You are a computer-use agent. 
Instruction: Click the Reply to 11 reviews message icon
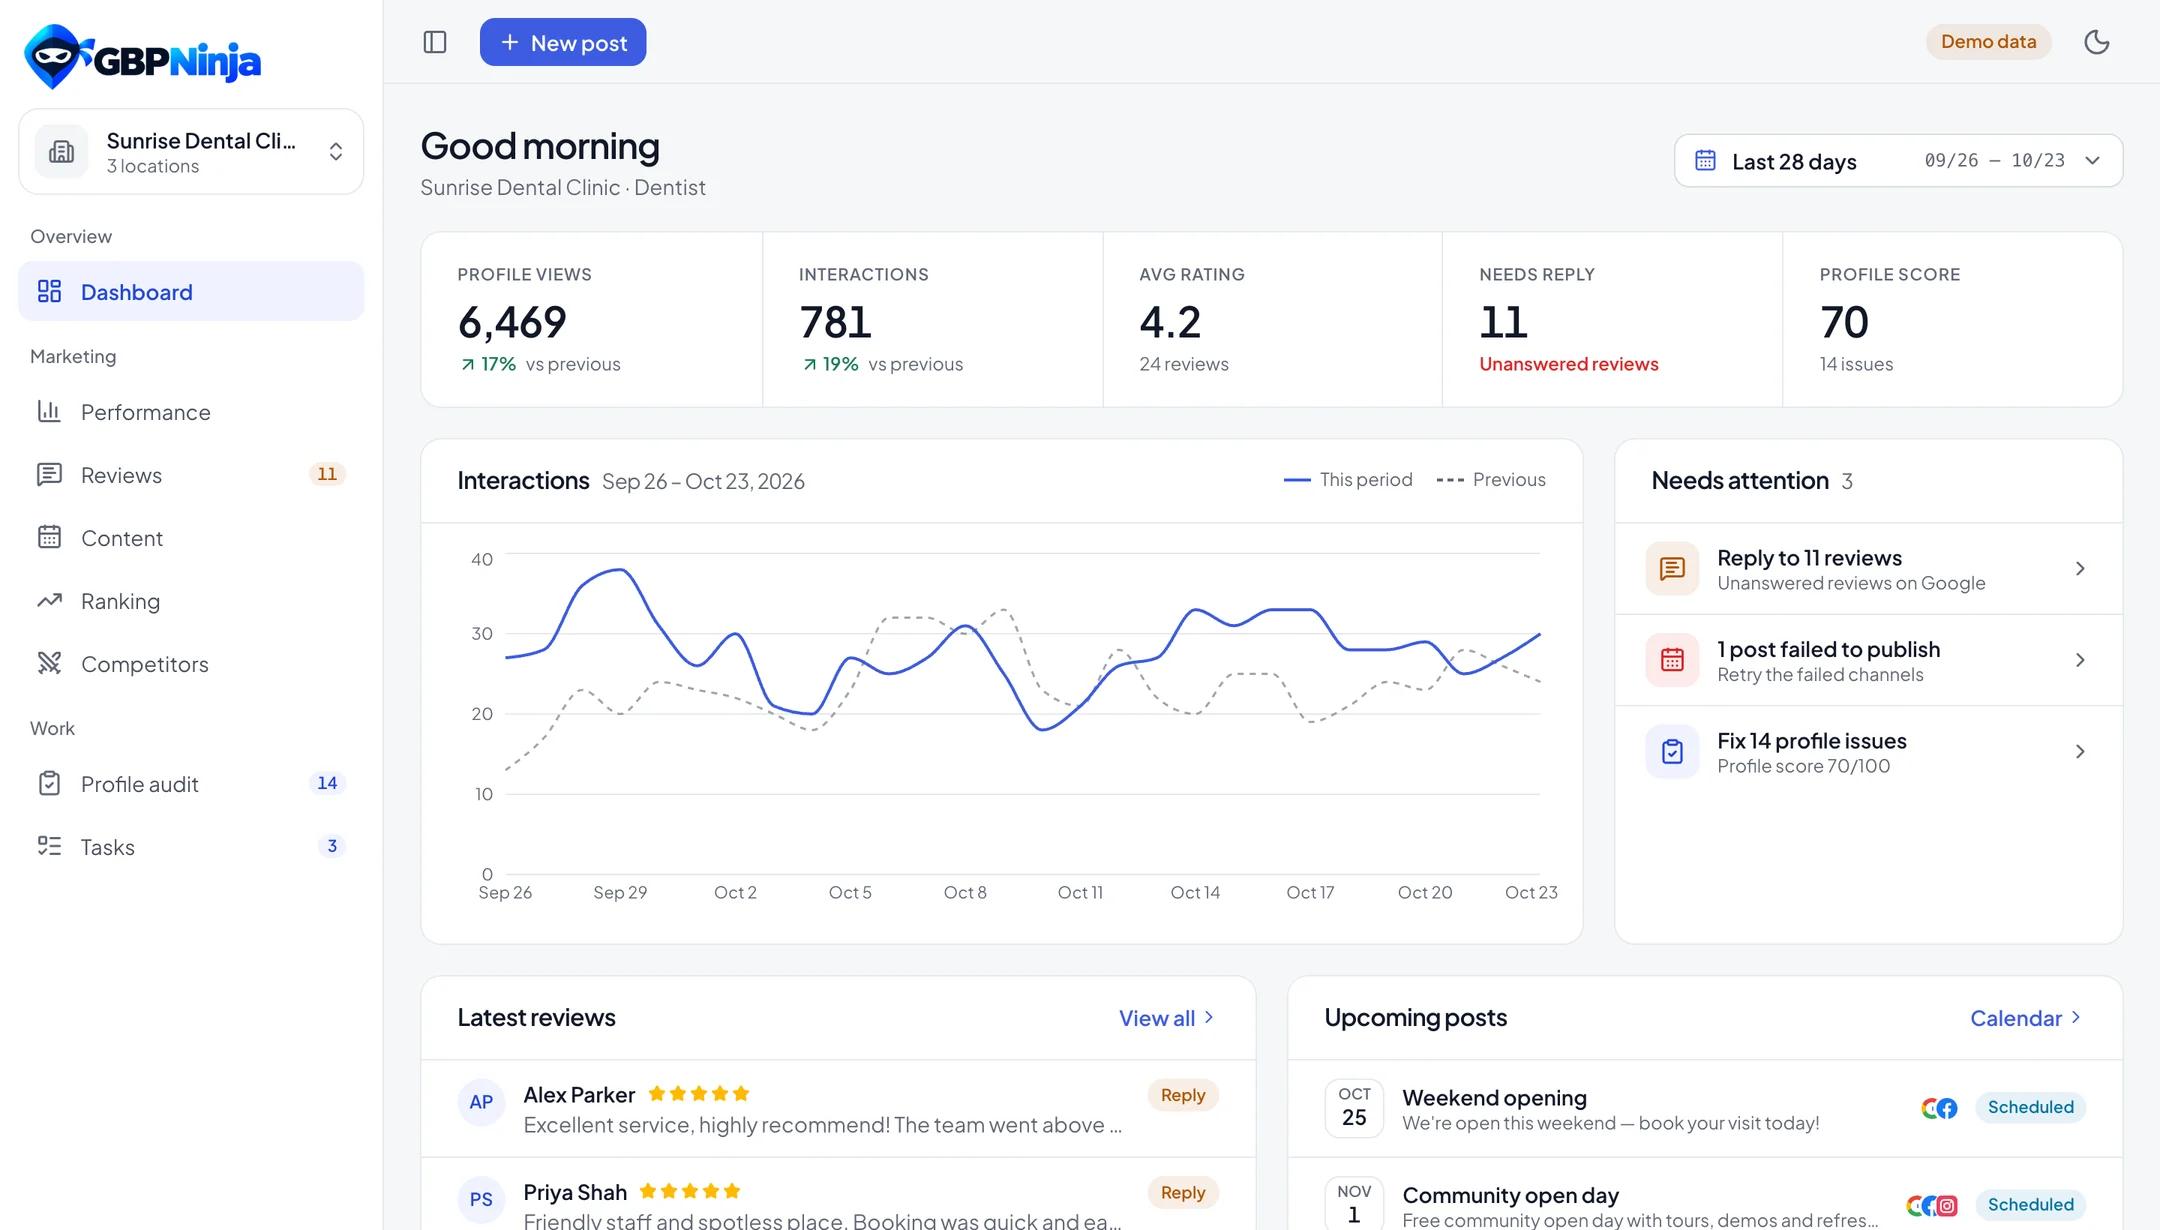pos(1672,569)
